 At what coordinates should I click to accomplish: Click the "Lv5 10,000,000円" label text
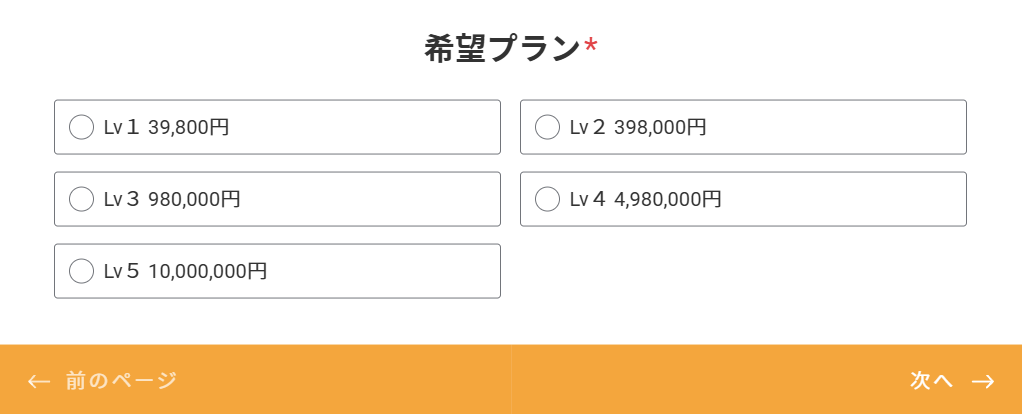(185, 271)
